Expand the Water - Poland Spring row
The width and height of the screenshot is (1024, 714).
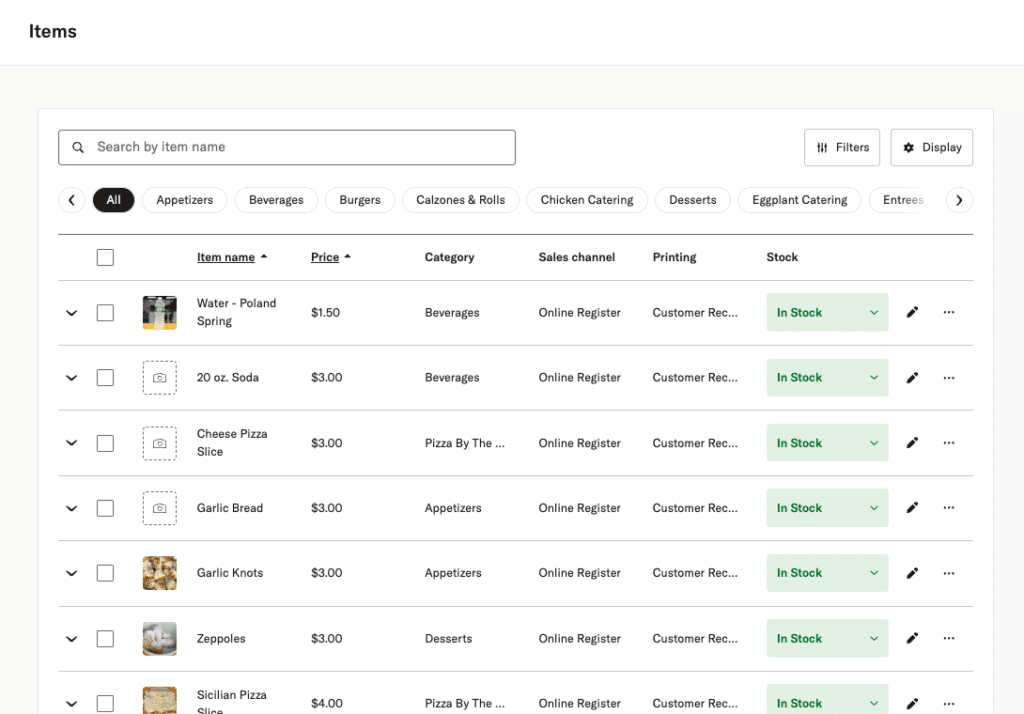[72, 313]
